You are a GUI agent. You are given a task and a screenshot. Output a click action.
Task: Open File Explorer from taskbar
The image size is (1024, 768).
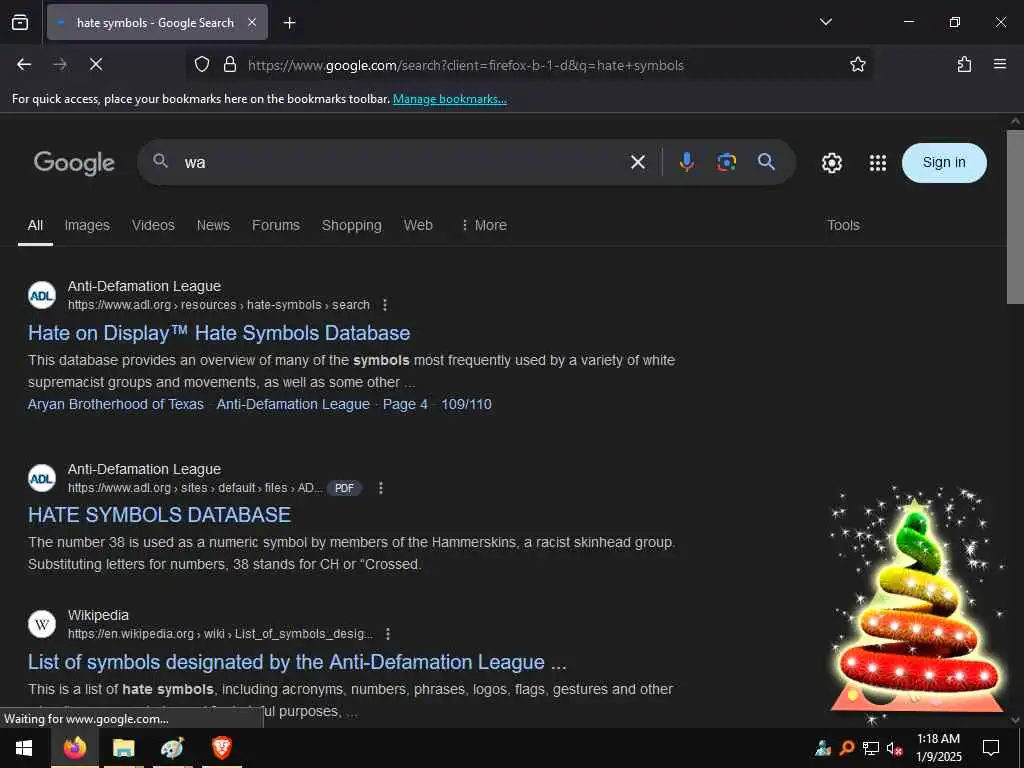(123, 748)
